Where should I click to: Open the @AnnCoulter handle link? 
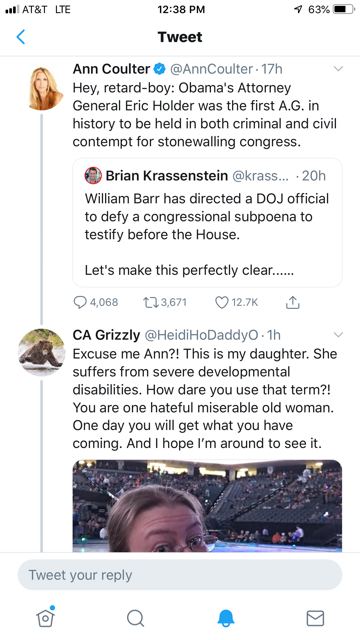211,69
